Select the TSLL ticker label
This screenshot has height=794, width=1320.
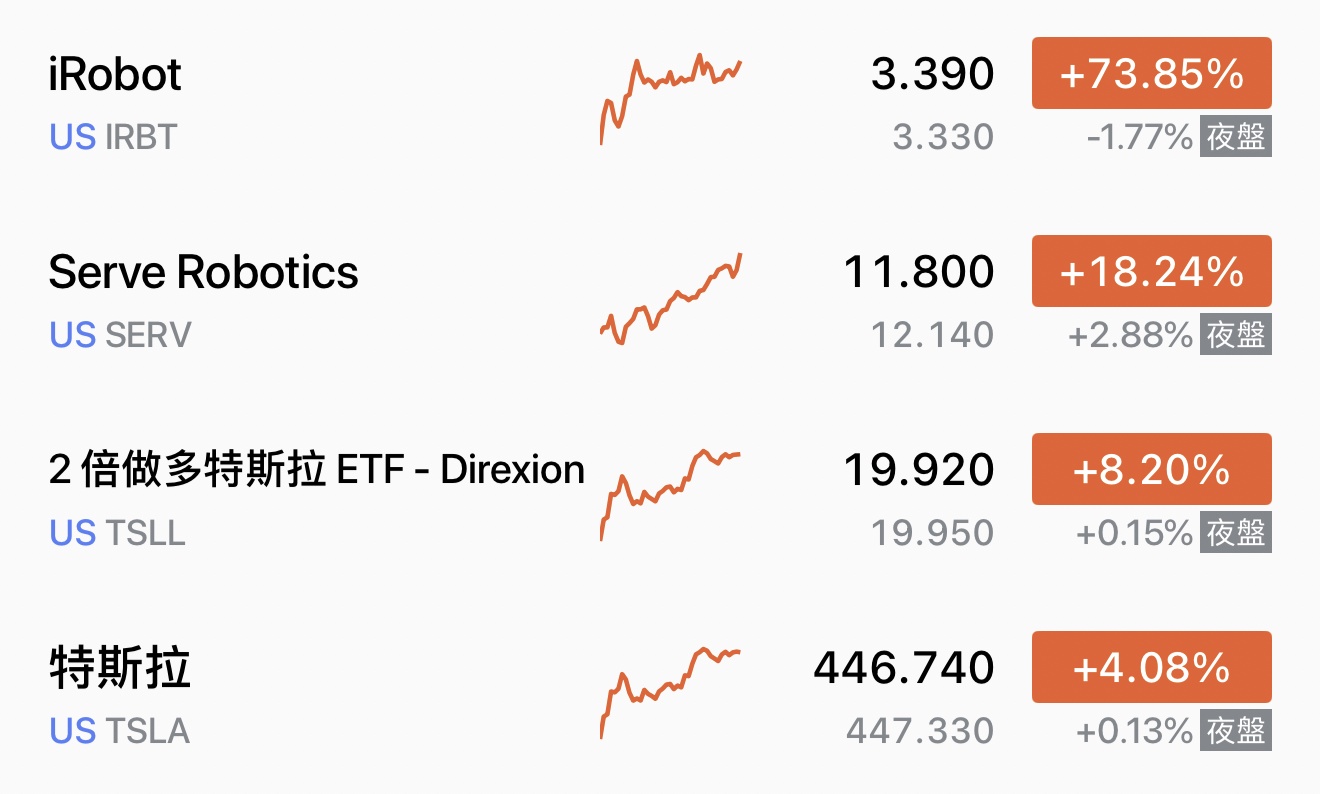click(x=145, y=533)
